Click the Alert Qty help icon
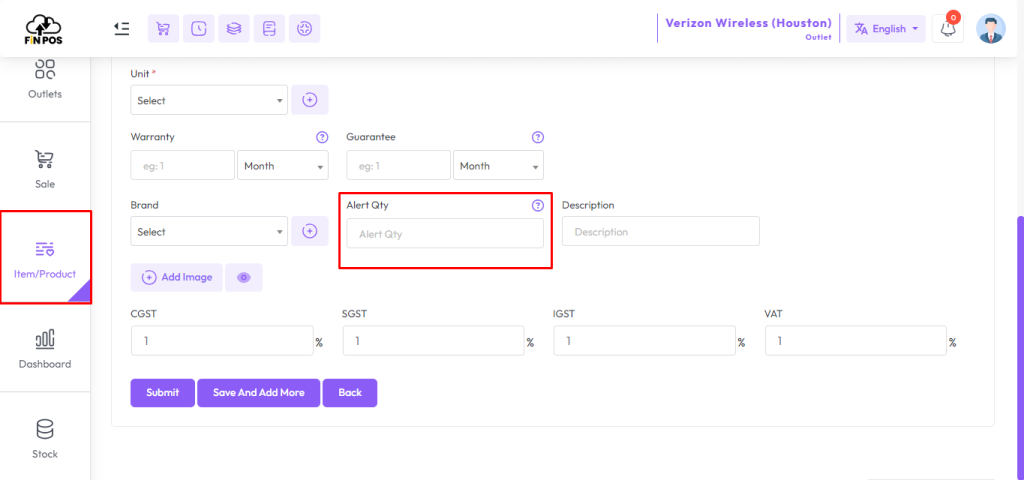This screenshot has width=1024, height=480. tap(537, 205)
